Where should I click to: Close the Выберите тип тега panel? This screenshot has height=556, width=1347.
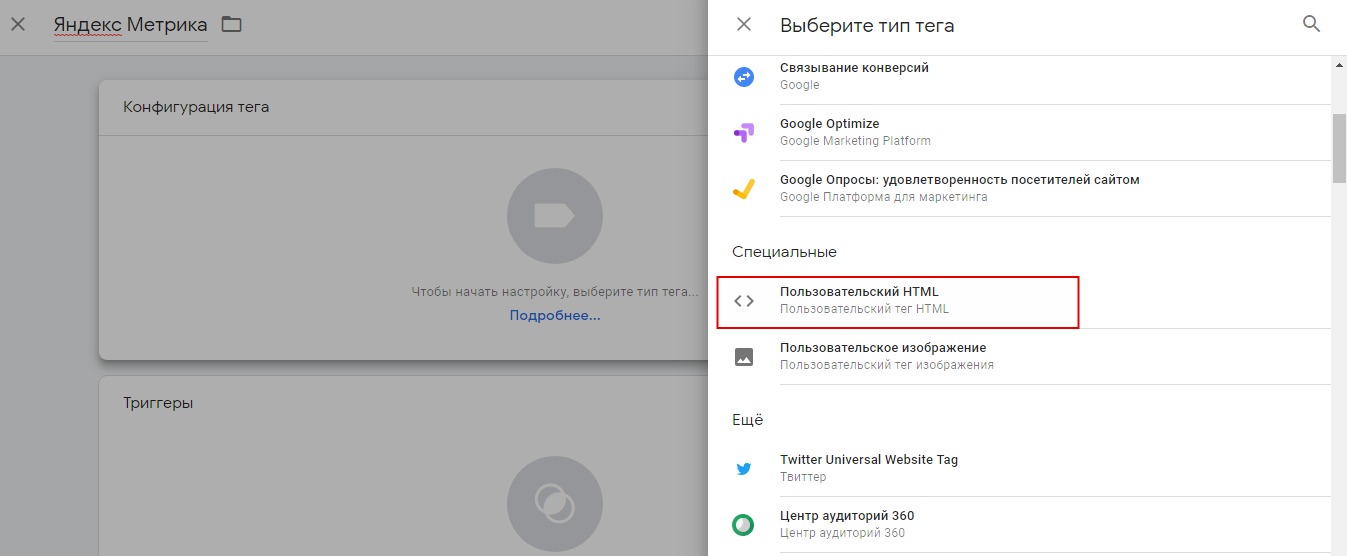click(744, 24)
